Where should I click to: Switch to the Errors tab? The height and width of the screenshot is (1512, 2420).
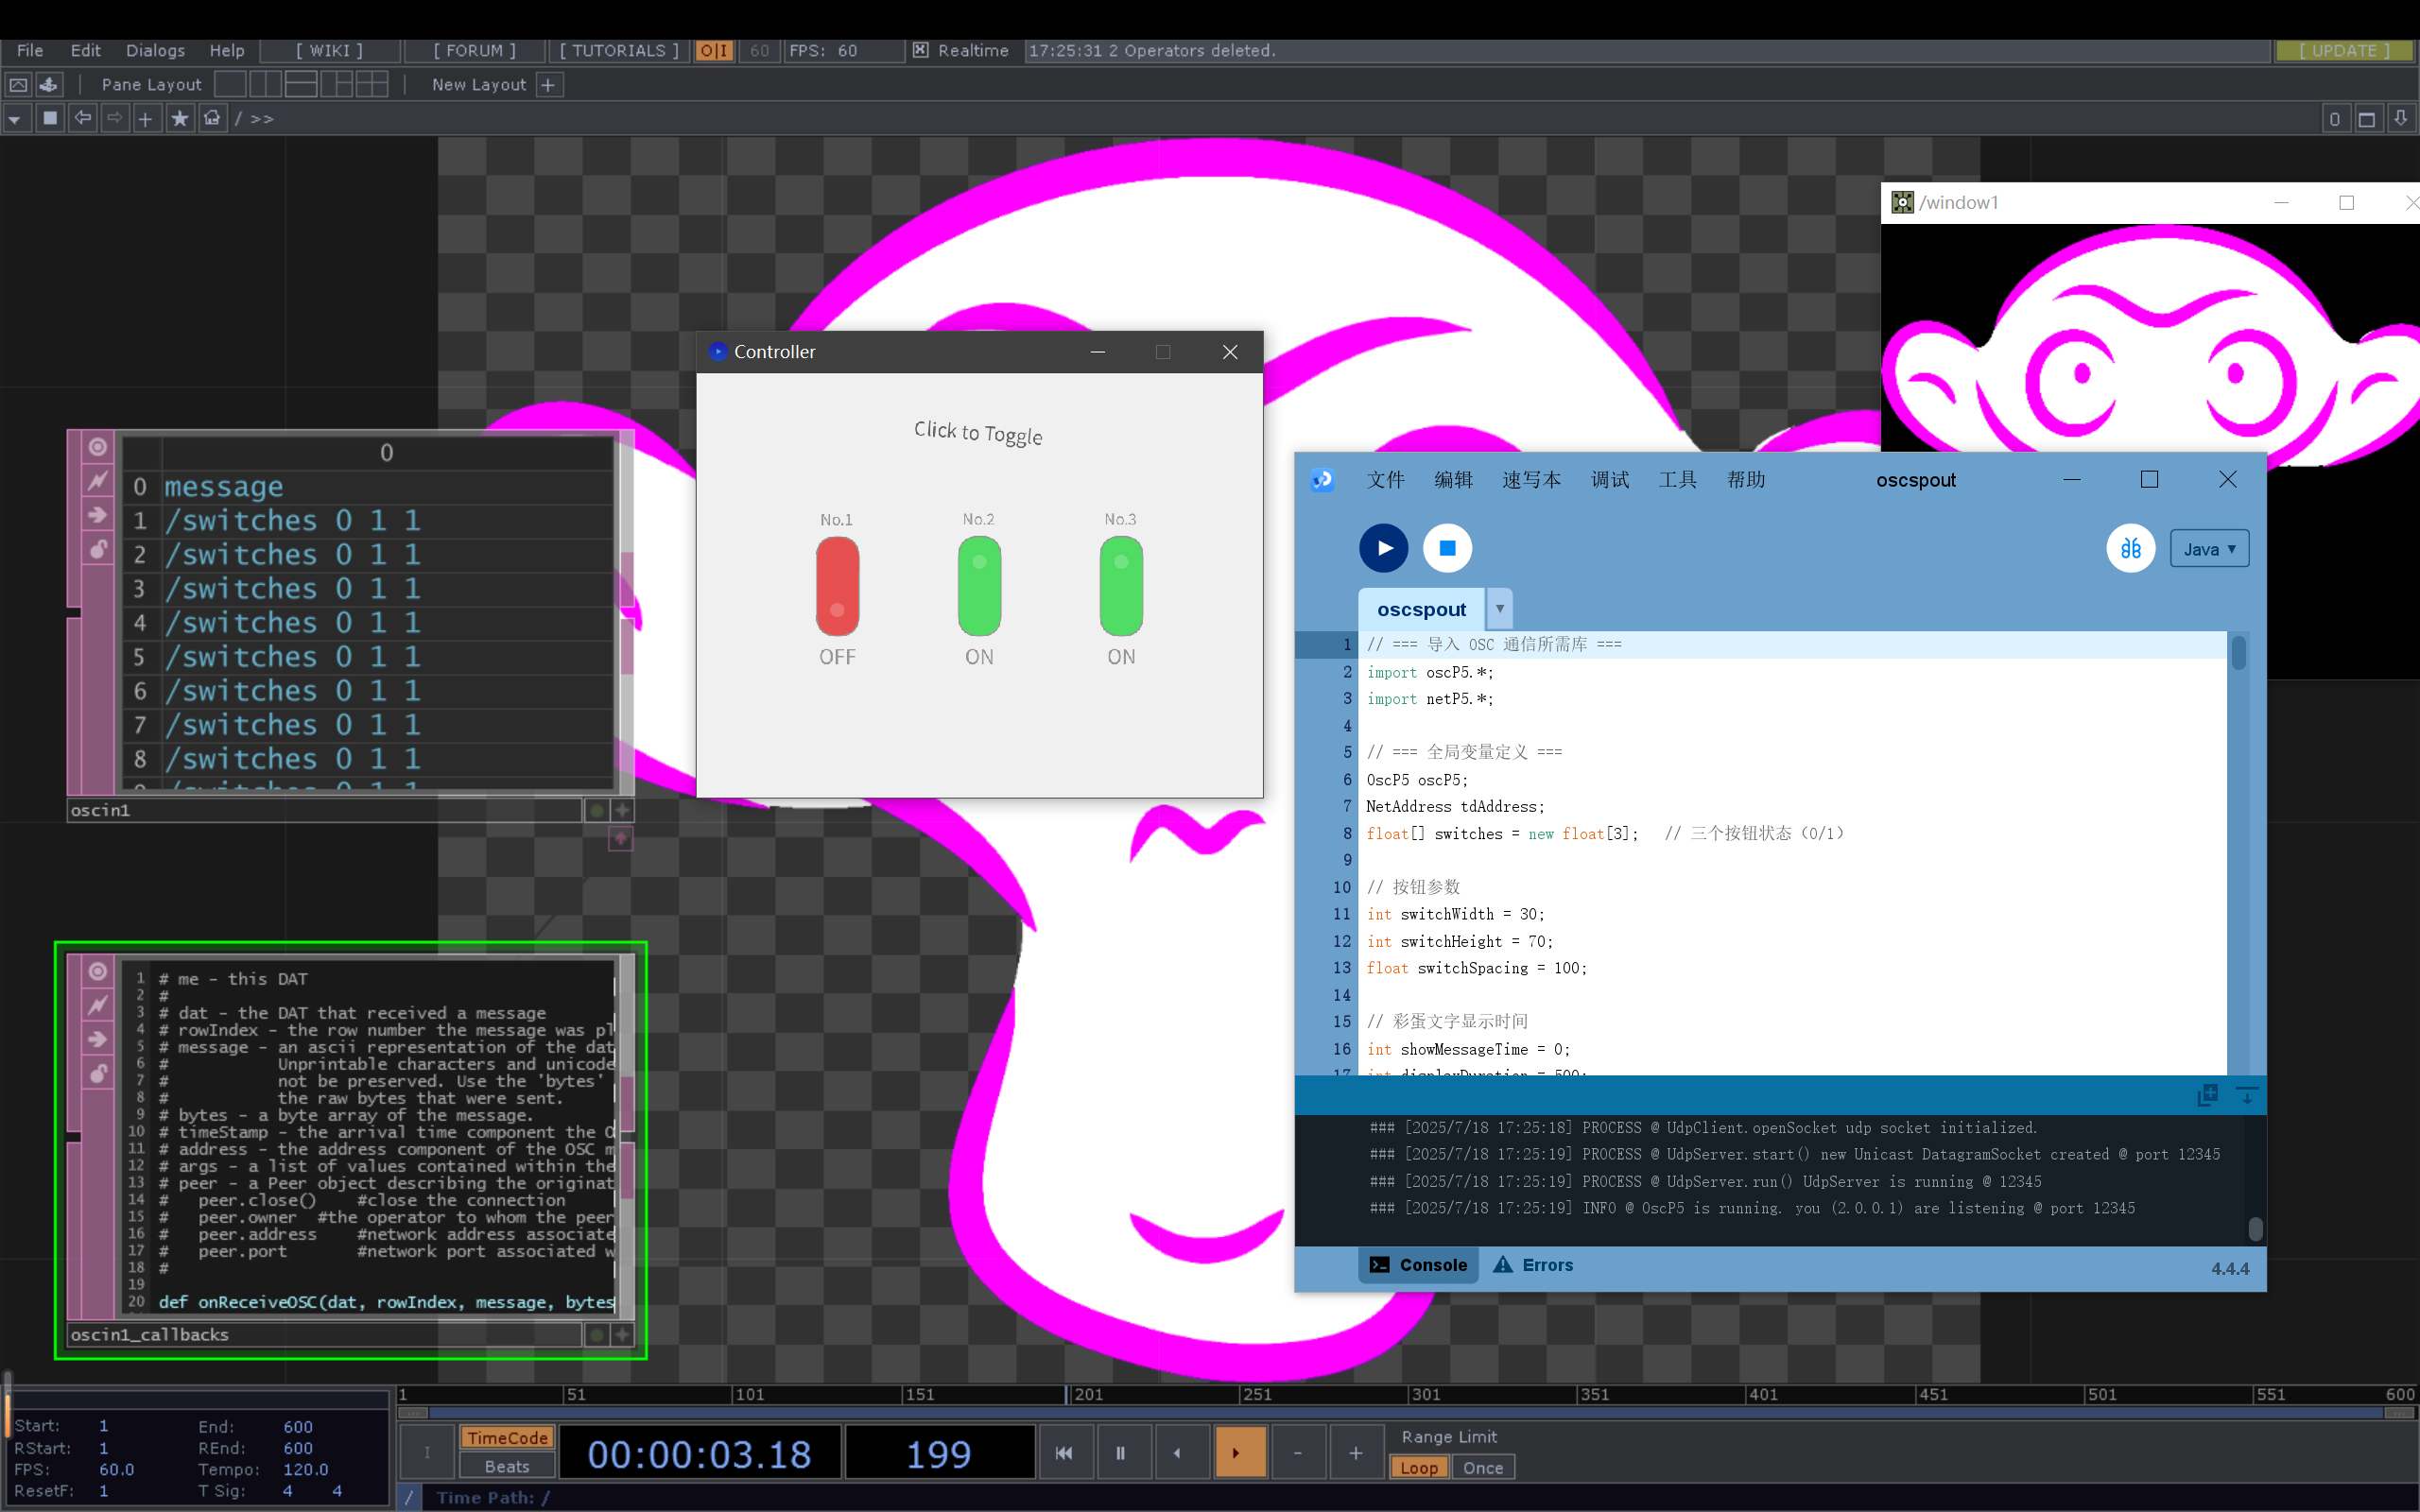[x=1534, y=1265]
